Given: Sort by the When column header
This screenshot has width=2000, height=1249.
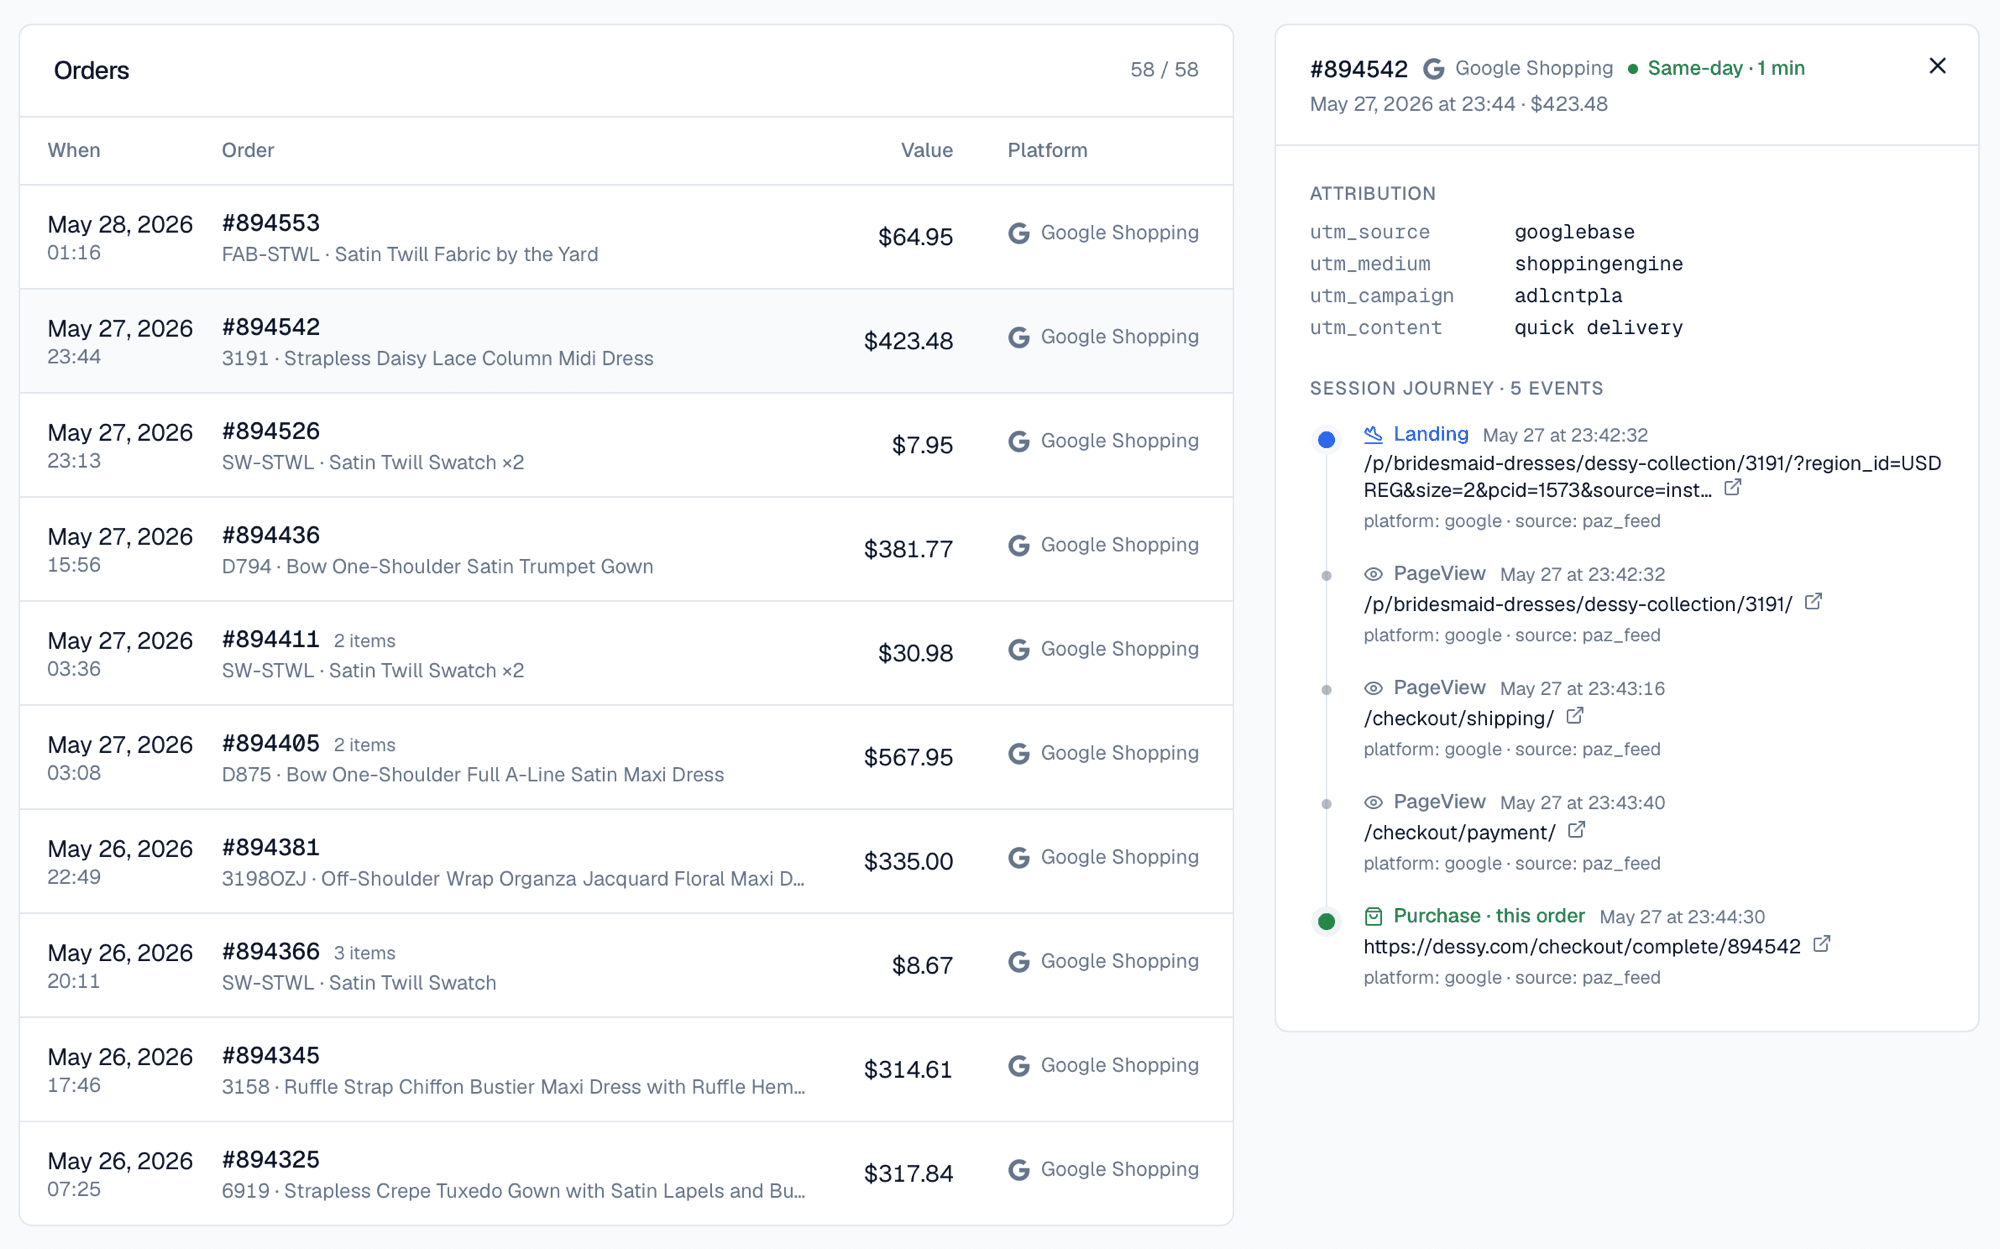Looking at the screenshot, I should [x=74, y=150].
